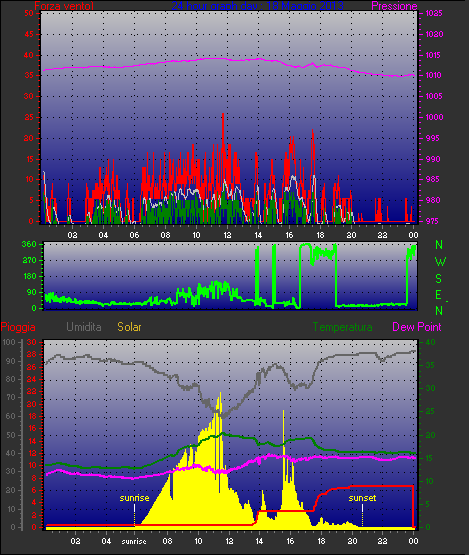Click the Pressione legend label
469x555 pixels.
(x=394, y=6)
